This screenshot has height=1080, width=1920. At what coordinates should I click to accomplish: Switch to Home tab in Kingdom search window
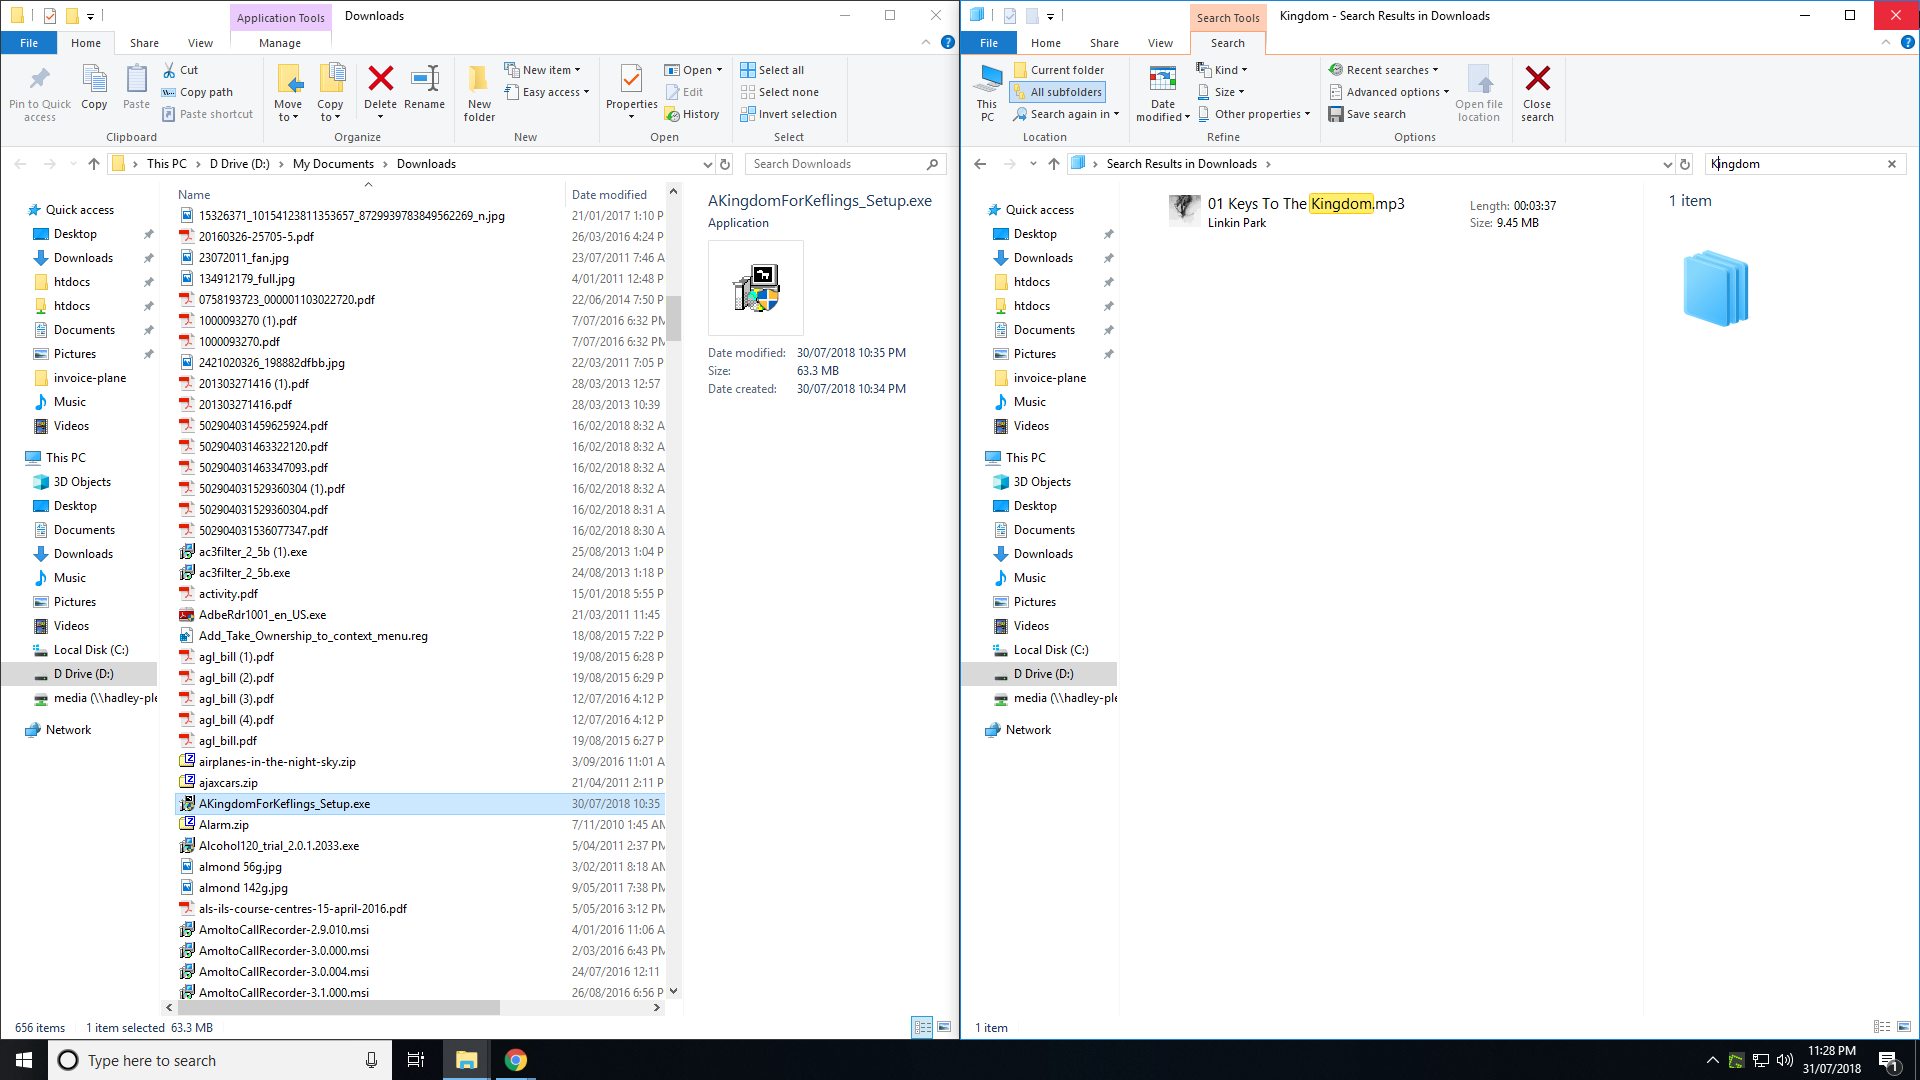[1046, 43]
